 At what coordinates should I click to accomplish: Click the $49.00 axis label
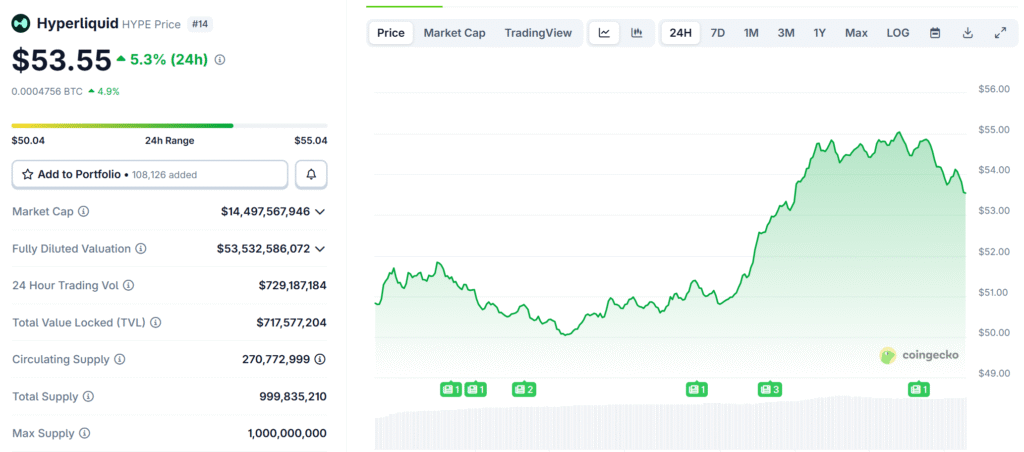pos(994,374)
